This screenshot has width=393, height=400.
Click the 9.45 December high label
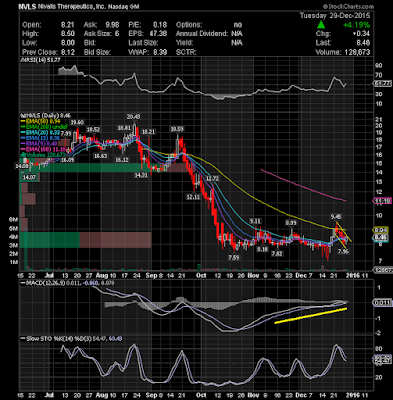336,216
